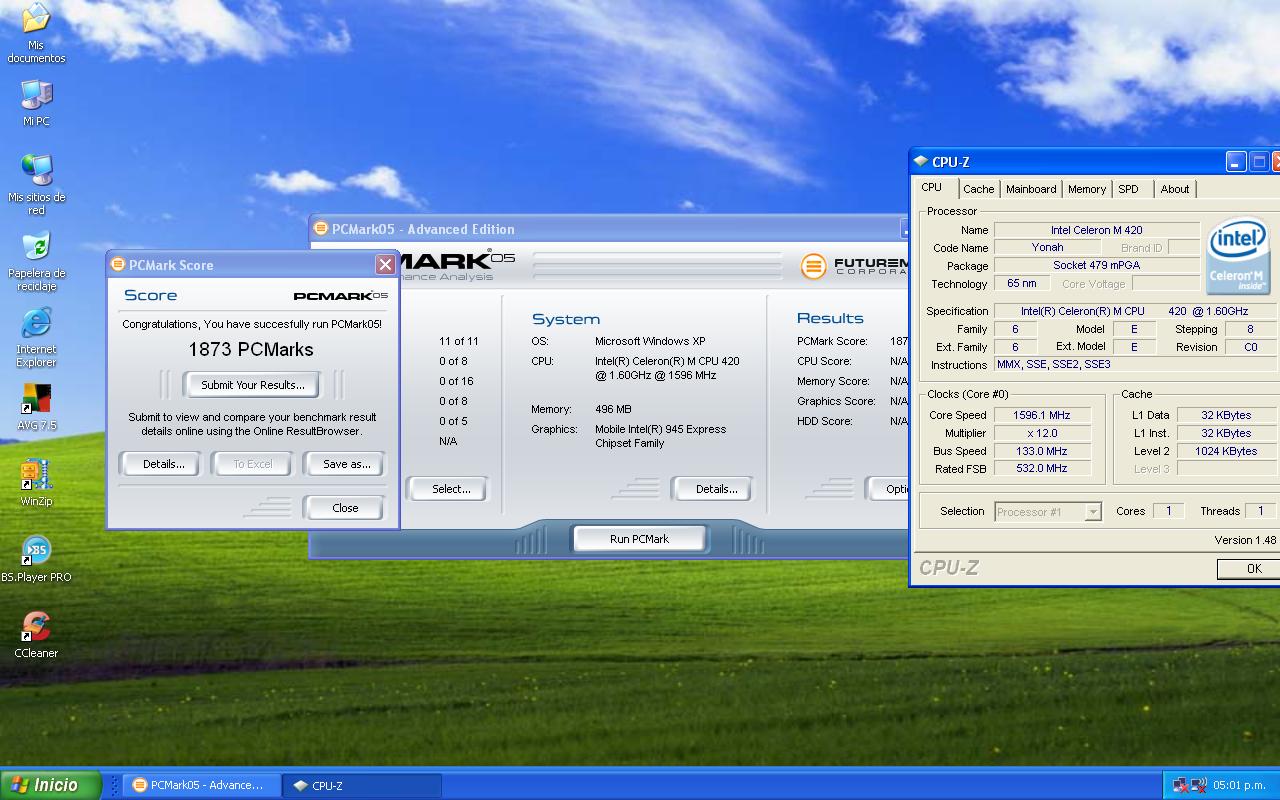This screenshot has height=800, width=1280.
Task: Click the network tray icon
Action: (x=1180, y=785)
